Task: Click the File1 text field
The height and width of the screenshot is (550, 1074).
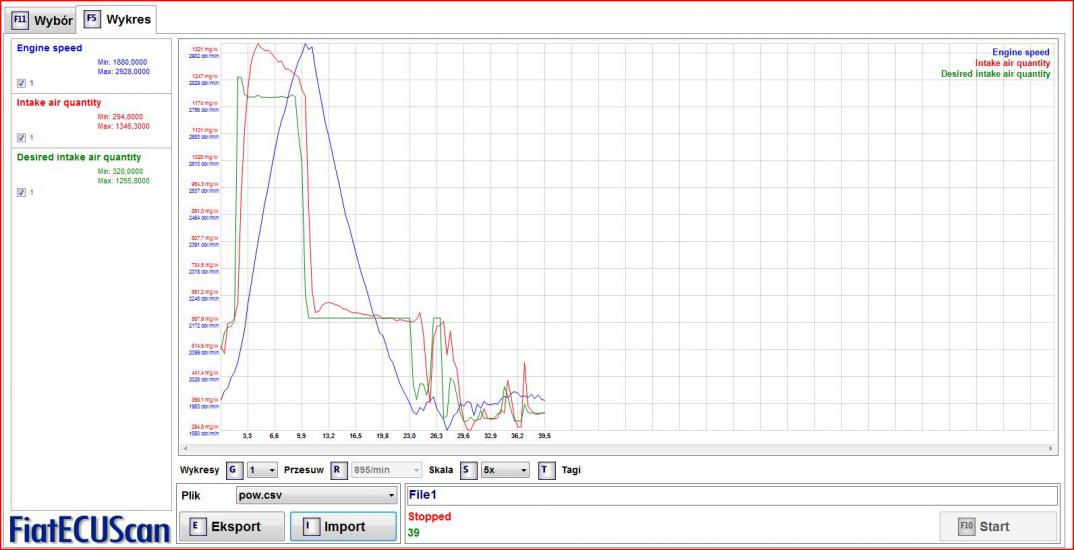Action: pos(732,495)
